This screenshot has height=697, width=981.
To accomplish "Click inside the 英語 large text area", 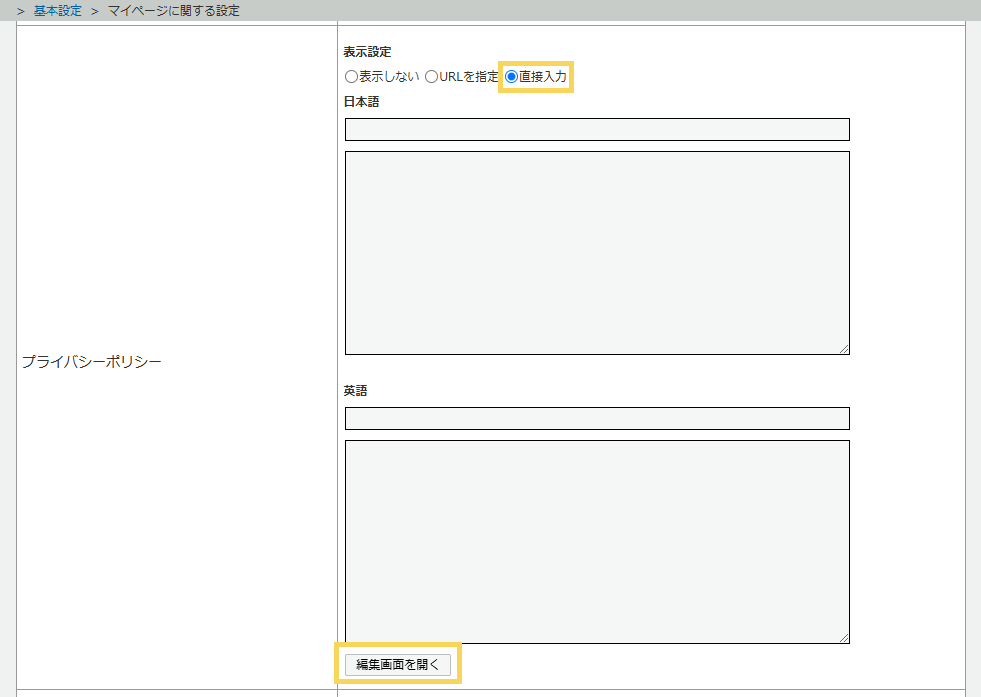I will coord(597,541).
